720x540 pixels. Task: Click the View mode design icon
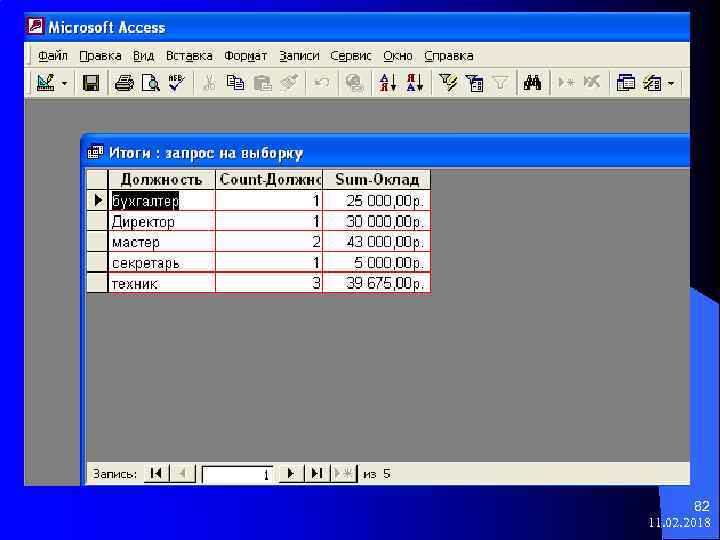(x=45, y=83)
